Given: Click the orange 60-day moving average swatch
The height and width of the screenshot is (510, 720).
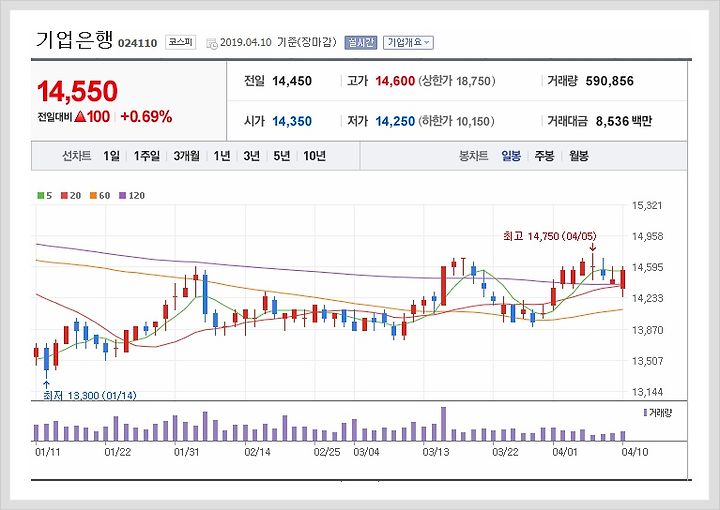Looking at the screenshot, I should pyautogui.click(x=93, y=196).
